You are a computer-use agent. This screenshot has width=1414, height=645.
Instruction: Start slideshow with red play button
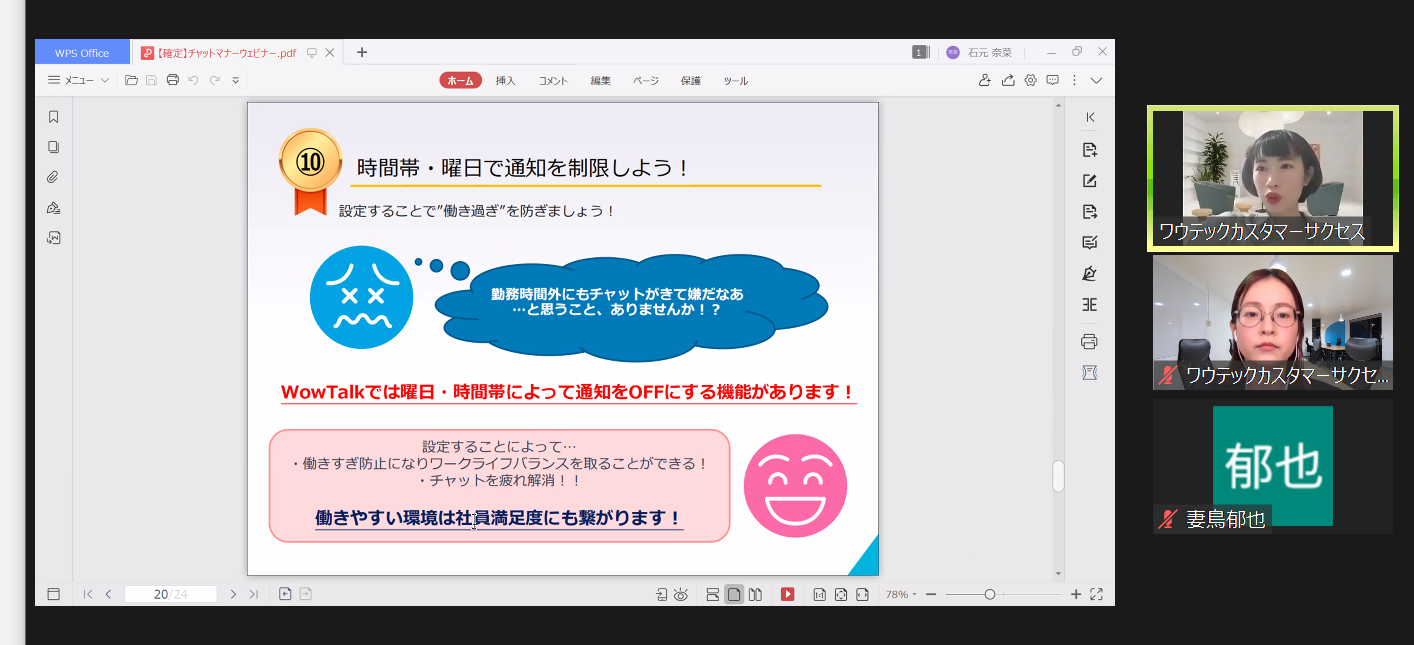(x=787, y=594)
